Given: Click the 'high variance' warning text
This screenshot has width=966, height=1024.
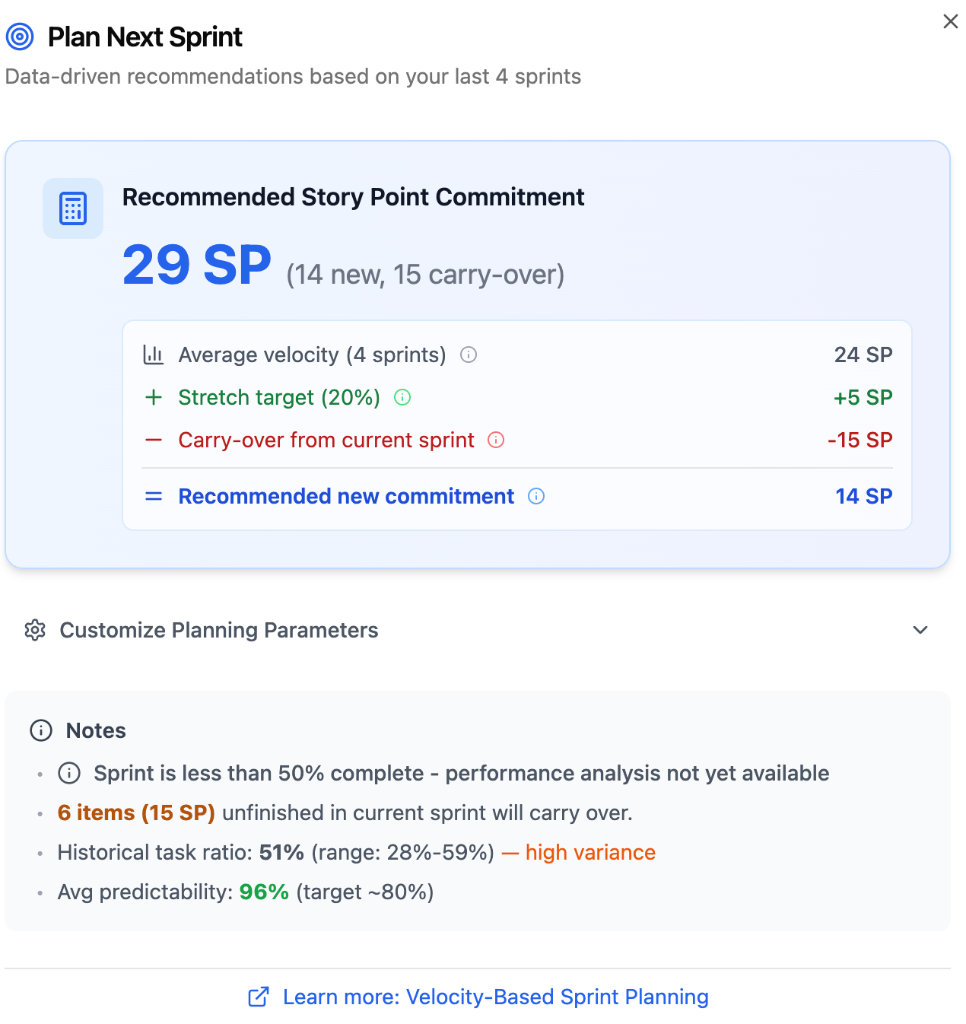Looking at the screenshot, I should point(590,852).
